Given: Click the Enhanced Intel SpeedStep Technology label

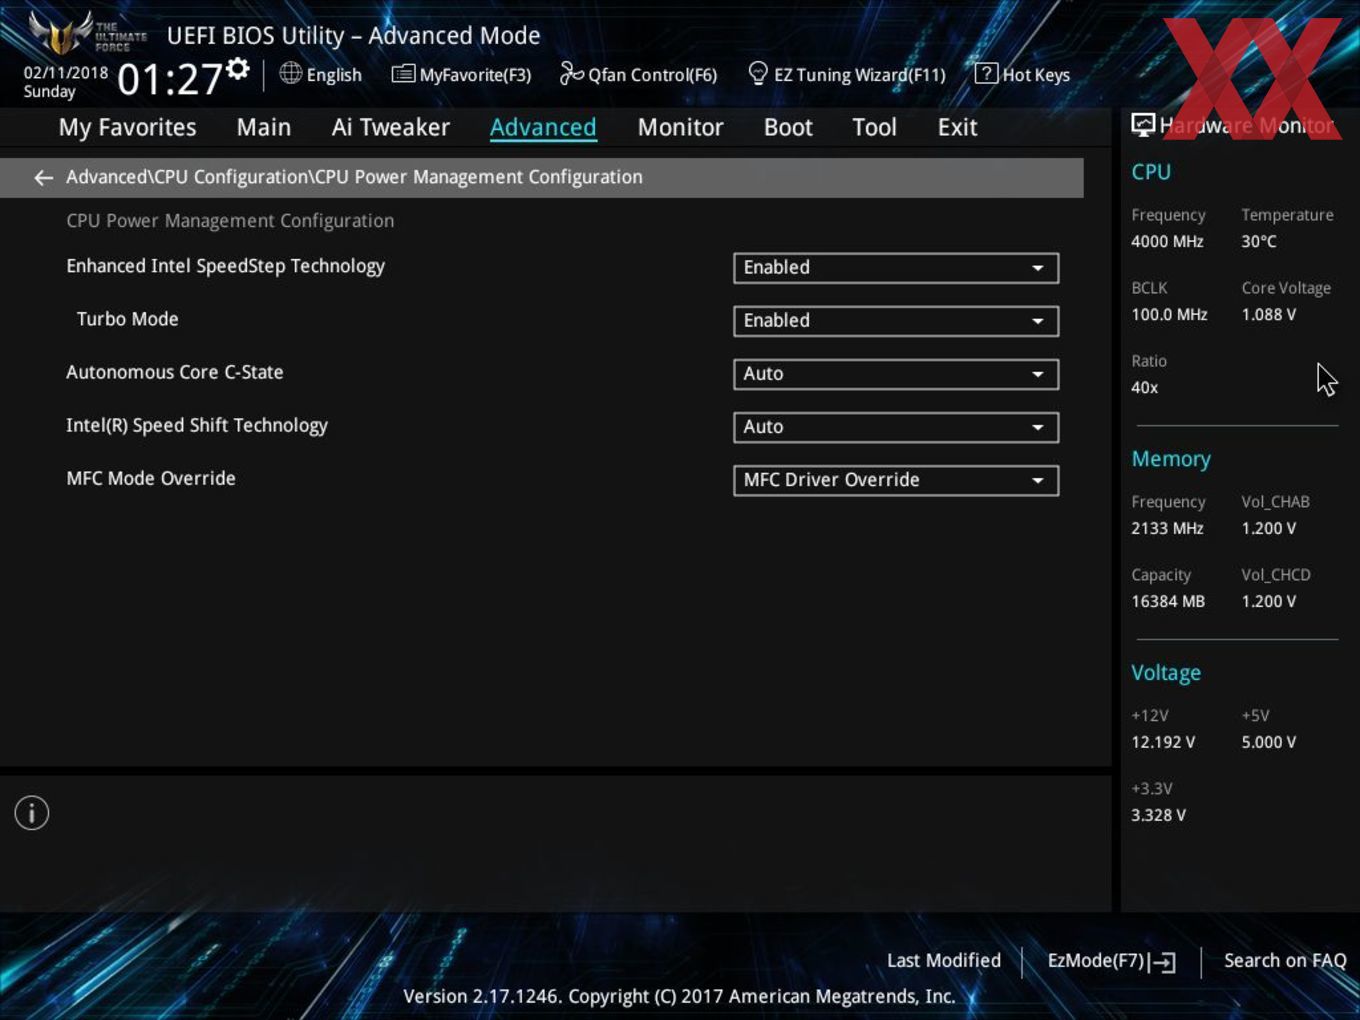Looking at the screenshot, I should point(225,266).
